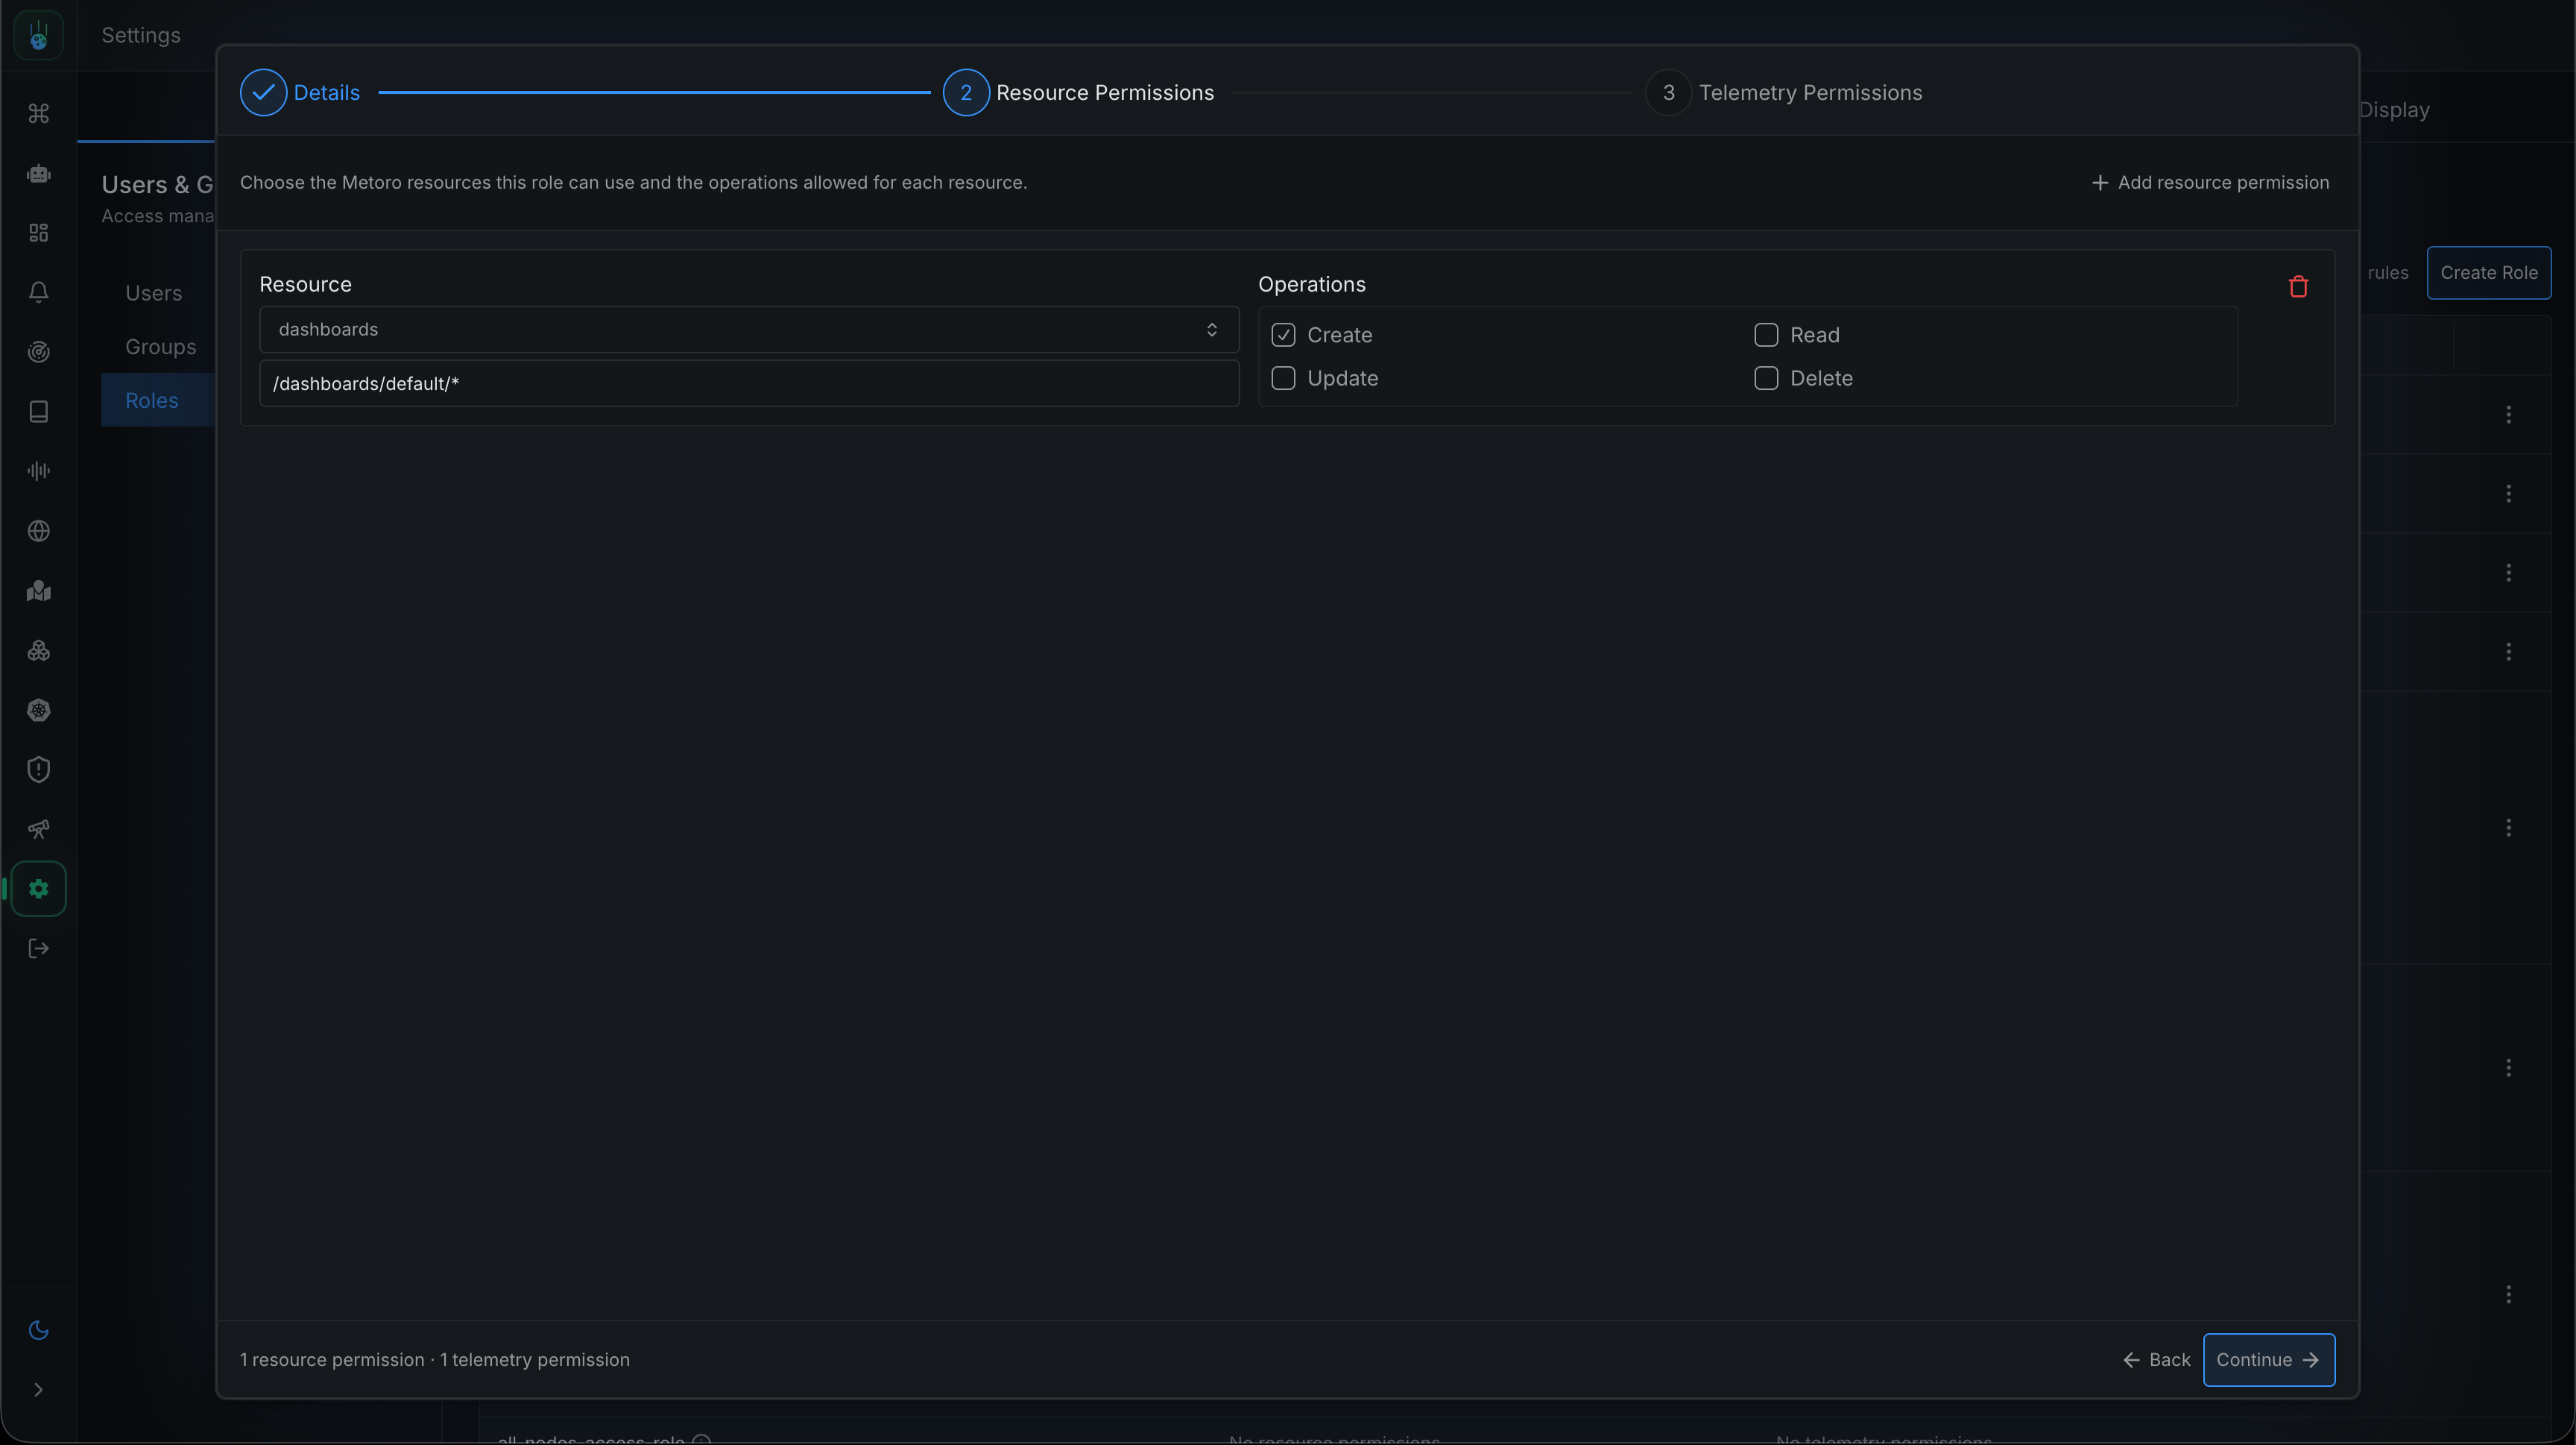
Task: Open the settings gear sidebar icon
Action: tap(38, 889)
